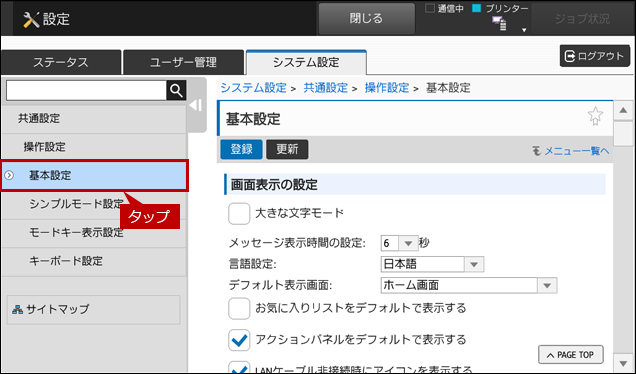Open モードキー表示設定 menu item
This screenshot has height=374, width=636.
point(94,232)
